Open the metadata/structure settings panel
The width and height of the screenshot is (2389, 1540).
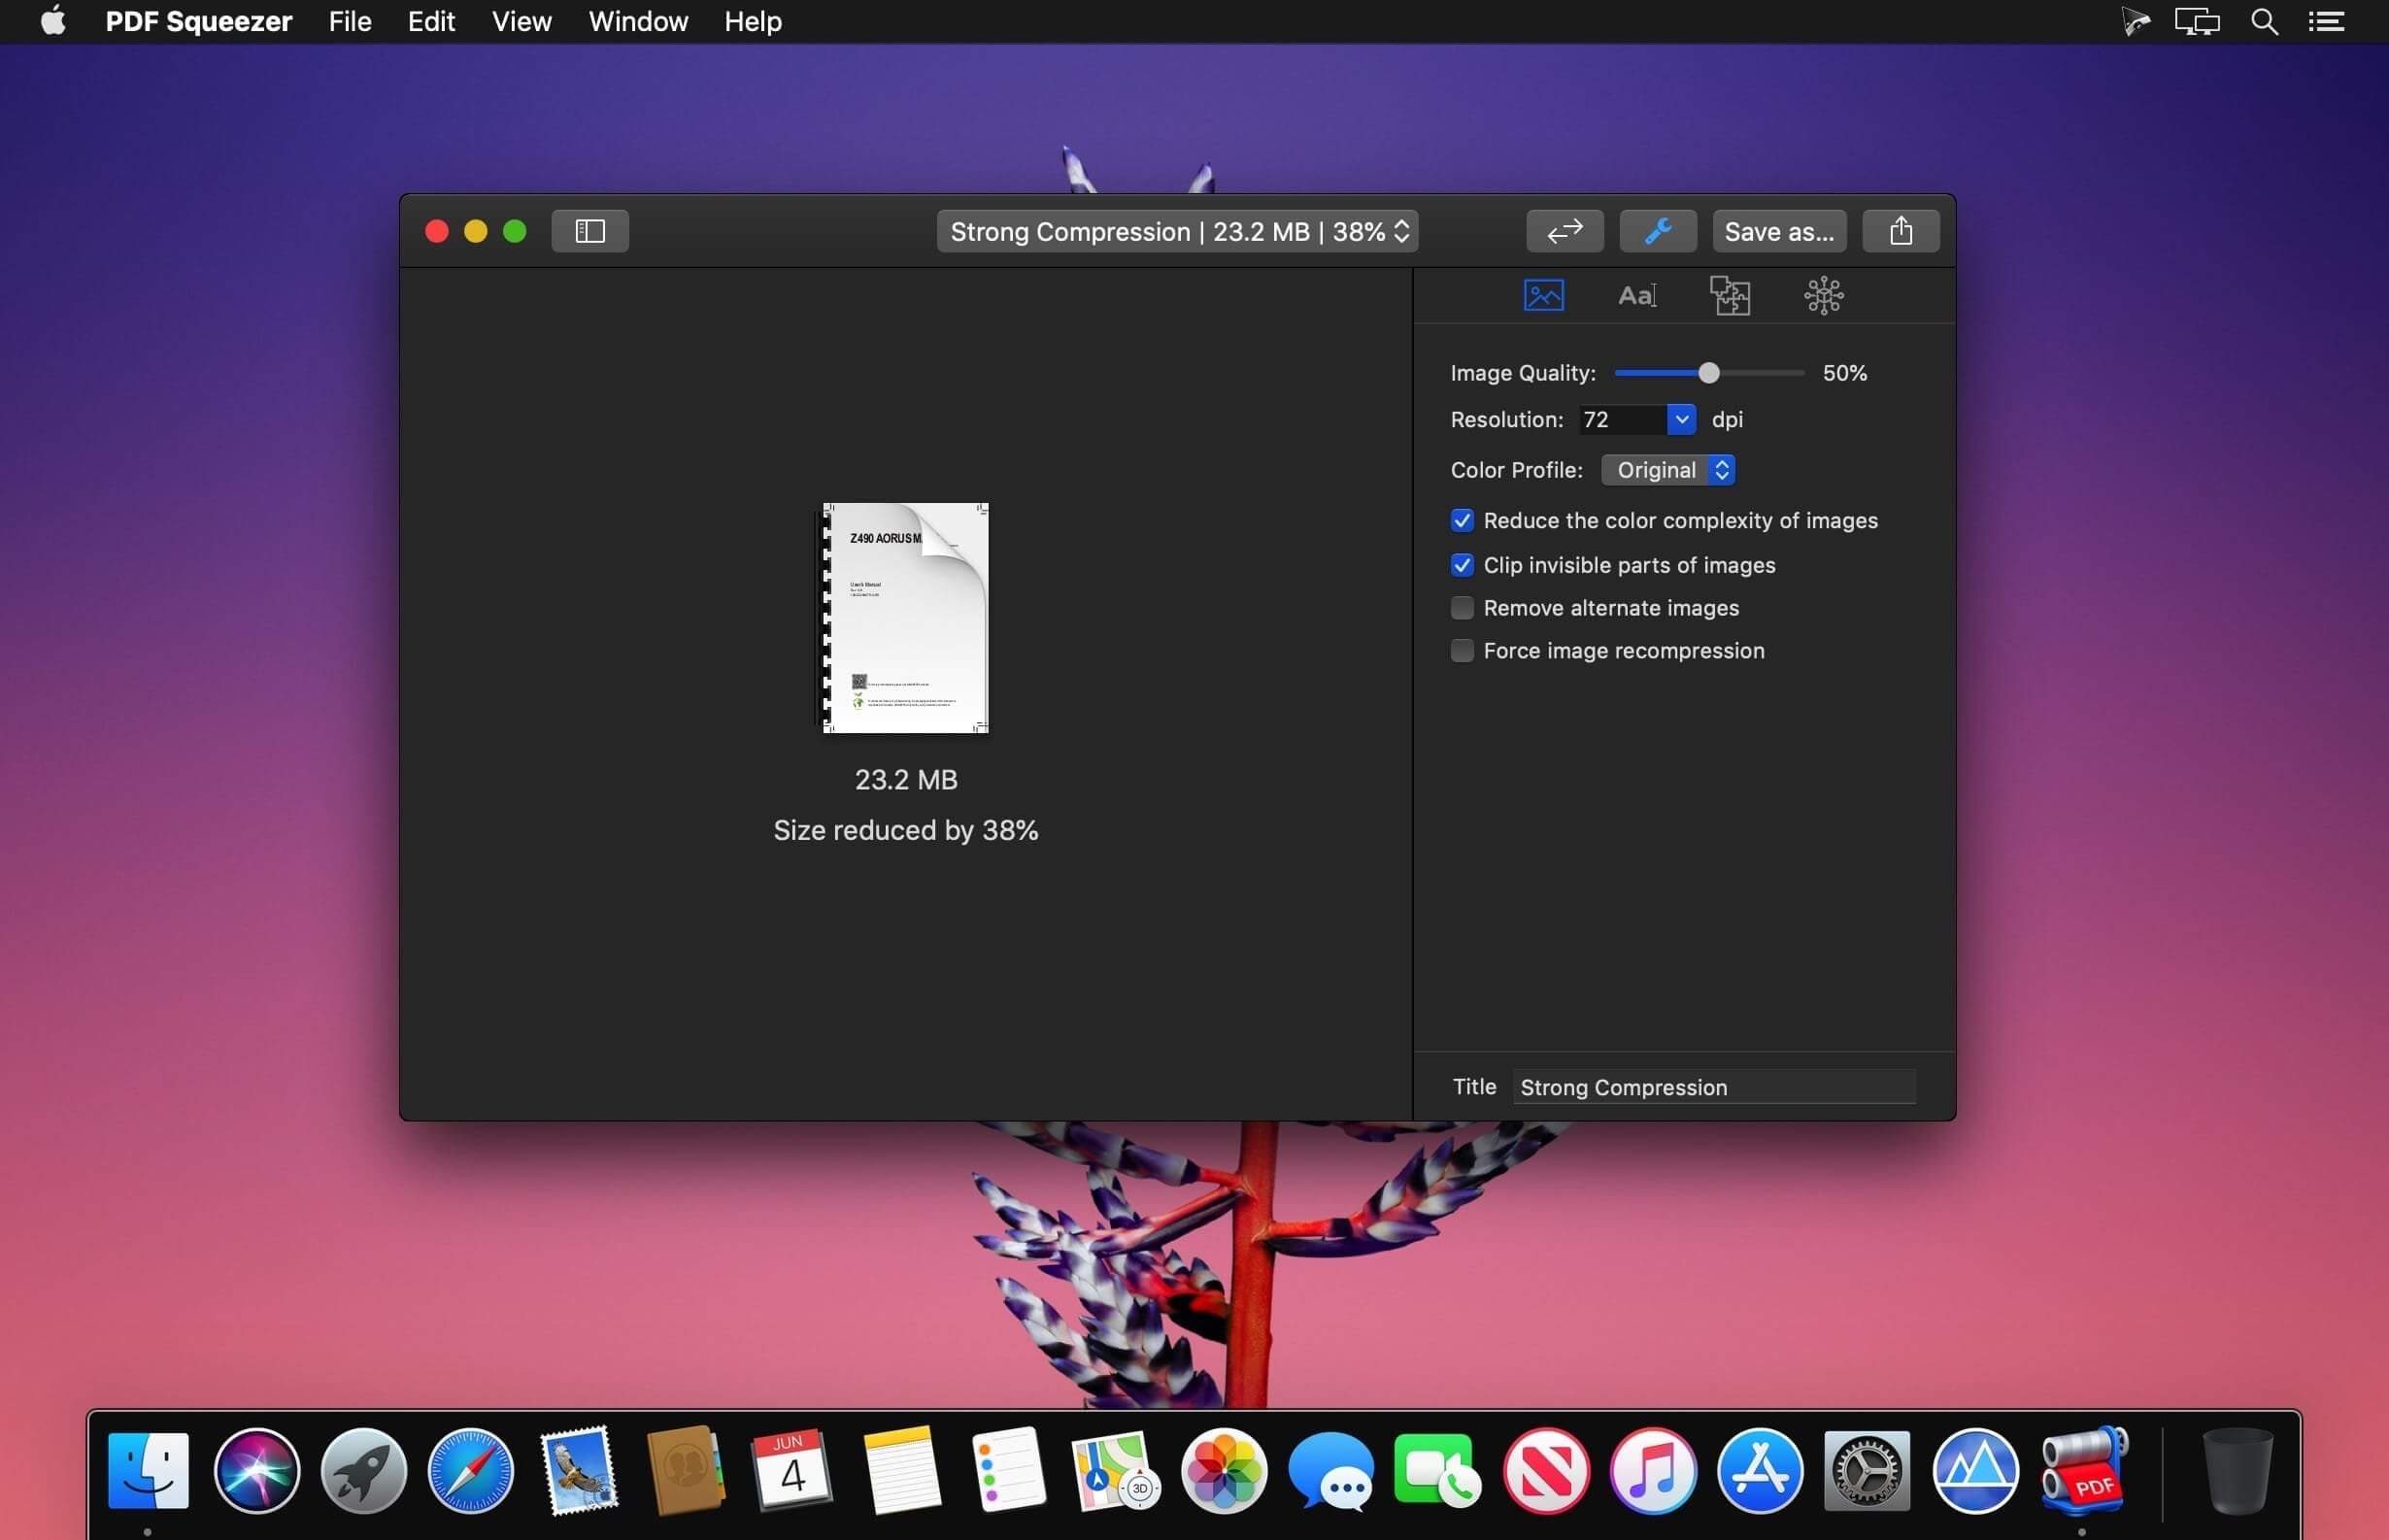[1824, 294]
